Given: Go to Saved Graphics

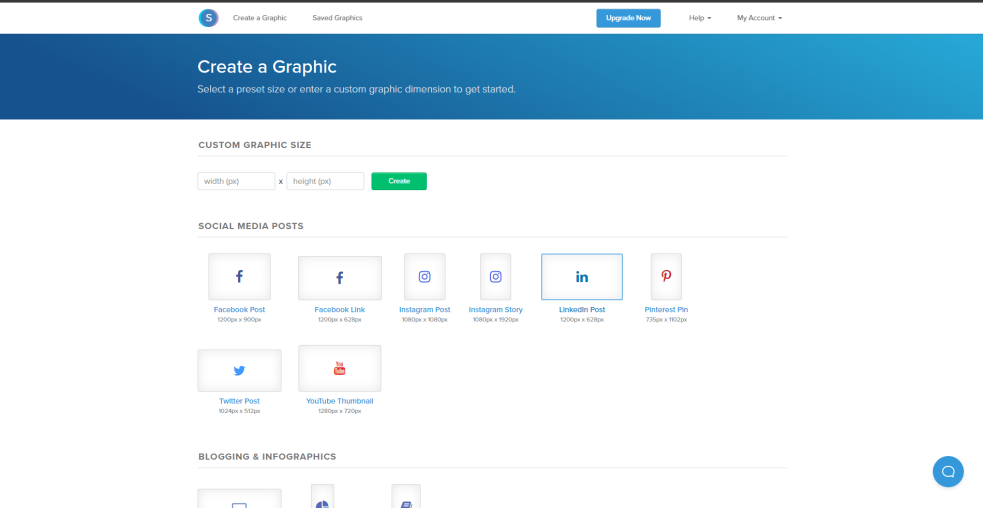Looking at the screenshot, I should pyautogui.click(x=337, y=18).
